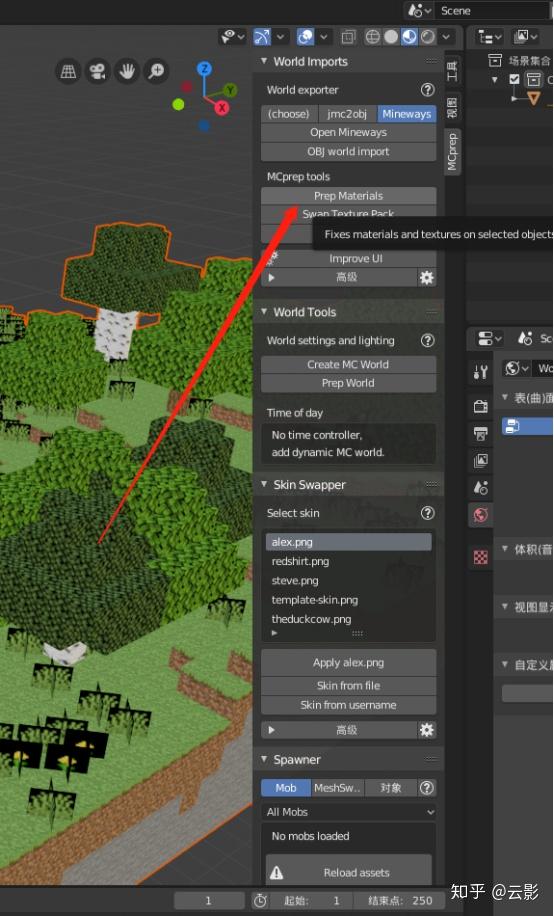Switch to rendered shading mode
This screenshot has height=916, width=554.
coord(428,37)
